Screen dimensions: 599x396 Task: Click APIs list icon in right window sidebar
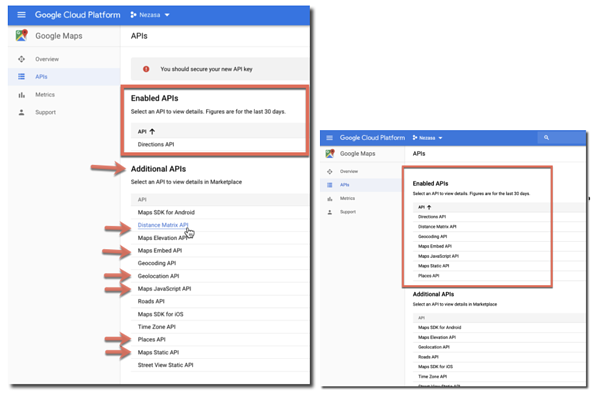click(330, 185)
